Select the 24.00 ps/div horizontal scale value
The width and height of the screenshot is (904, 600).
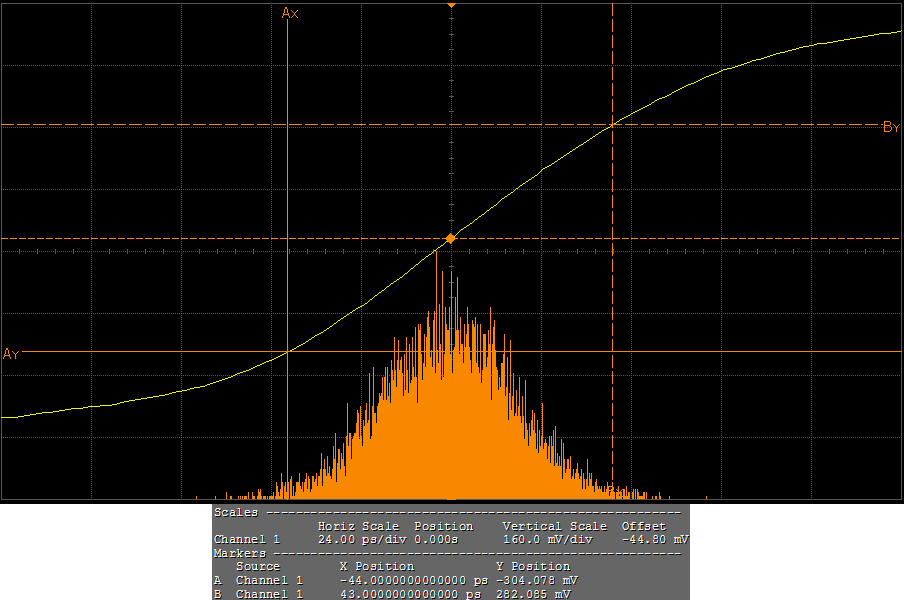click(x=357, y=539)
